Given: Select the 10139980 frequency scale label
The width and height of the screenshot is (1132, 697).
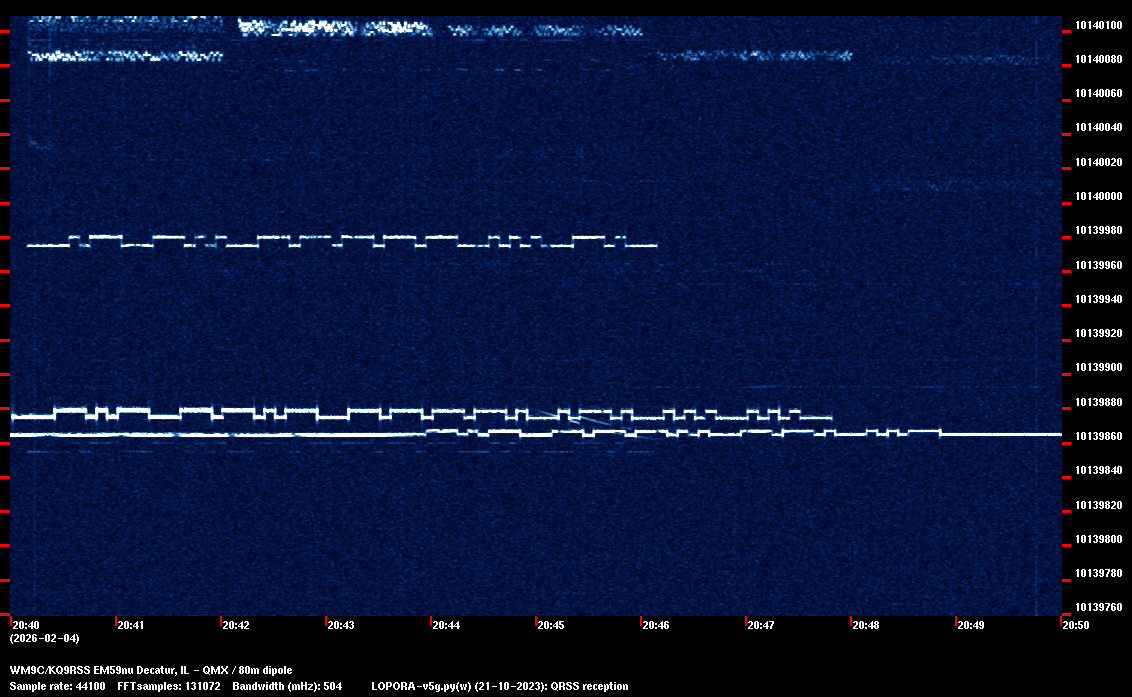Looking at the screenshot, I should pyautogui.click(x=1098, y=230).
